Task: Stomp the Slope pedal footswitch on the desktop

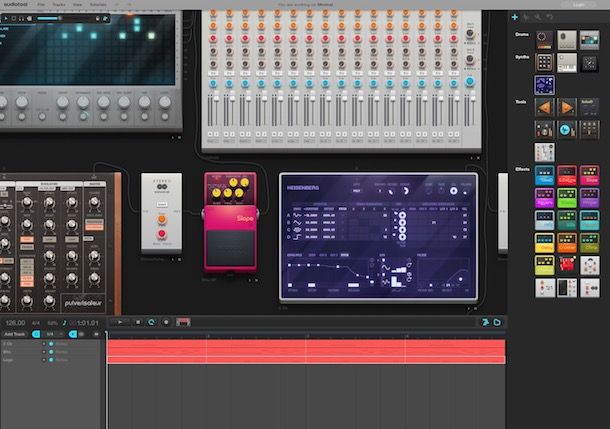Action: (x=230, y=248)
